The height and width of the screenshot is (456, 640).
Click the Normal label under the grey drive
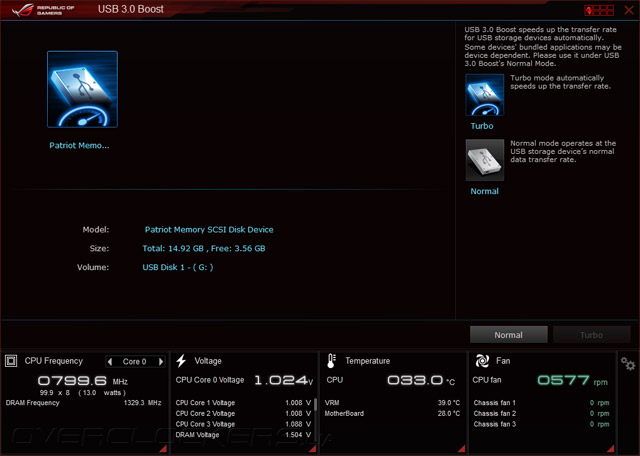point(484,191)
